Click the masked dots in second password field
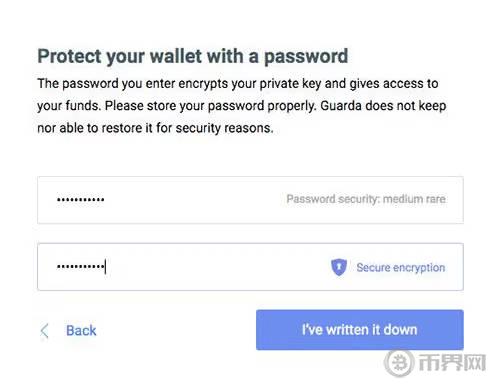This screenshot has width=497, height=390. click(80, 266)
